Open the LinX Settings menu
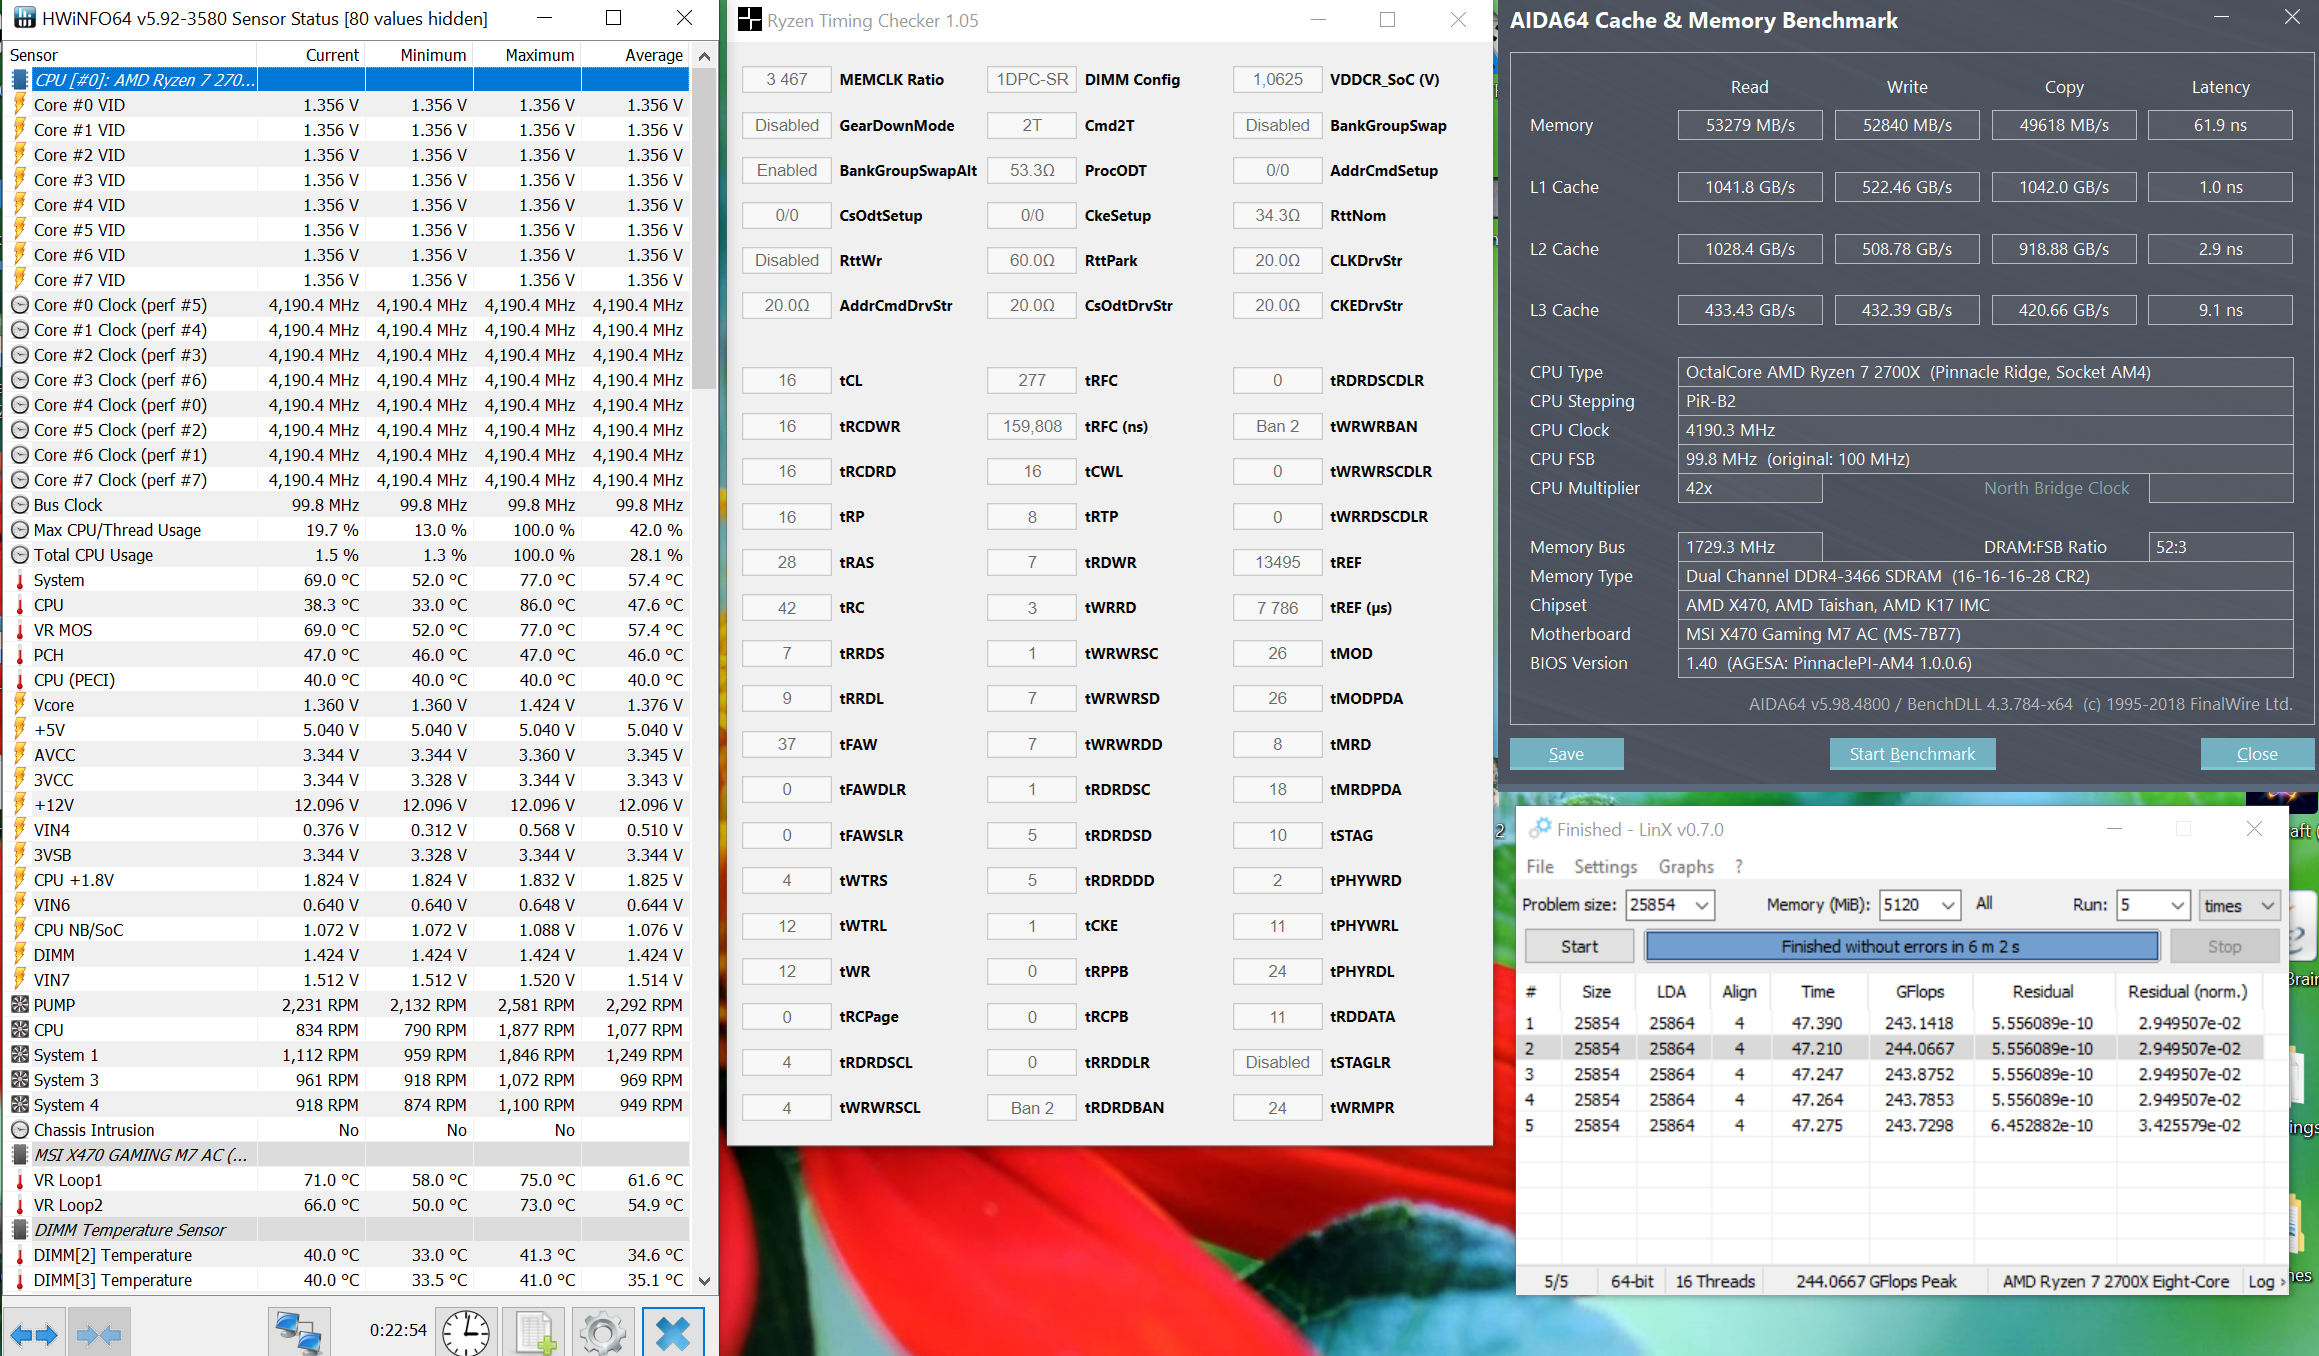 coord(1605,866)
